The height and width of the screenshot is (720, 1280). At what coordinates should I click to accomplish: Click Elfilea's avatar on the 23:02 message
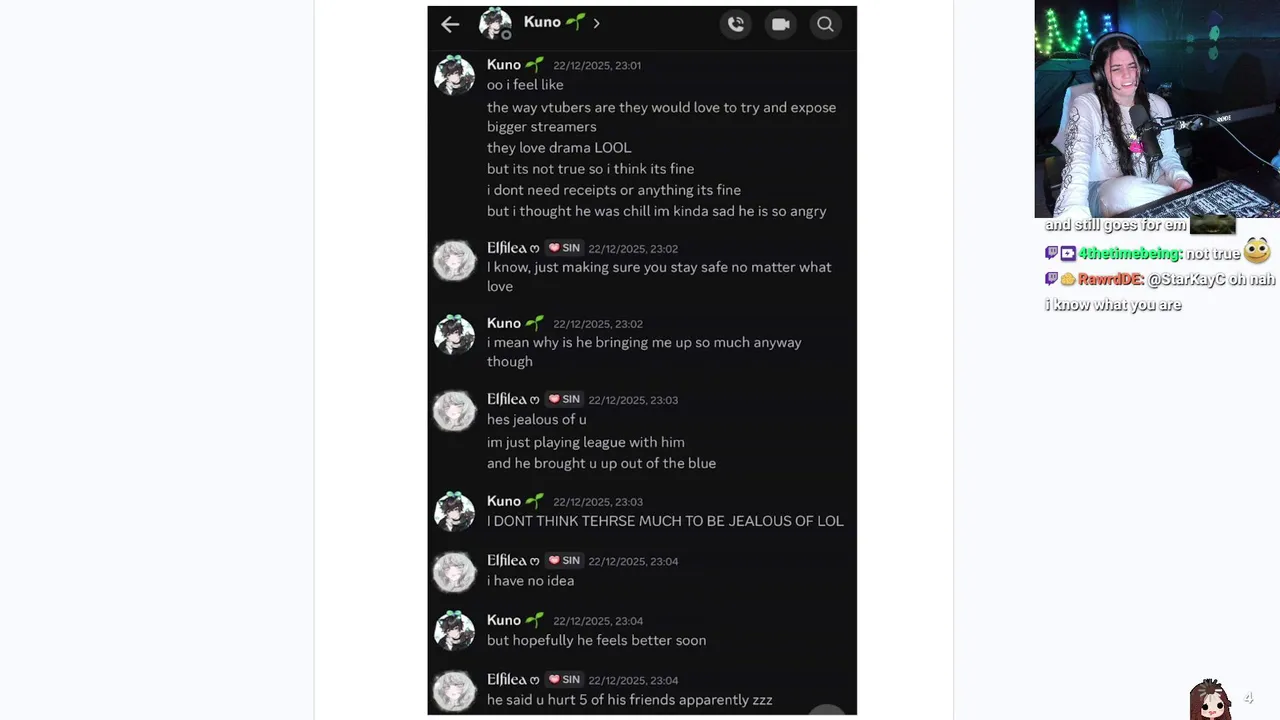tap(454, 260)
